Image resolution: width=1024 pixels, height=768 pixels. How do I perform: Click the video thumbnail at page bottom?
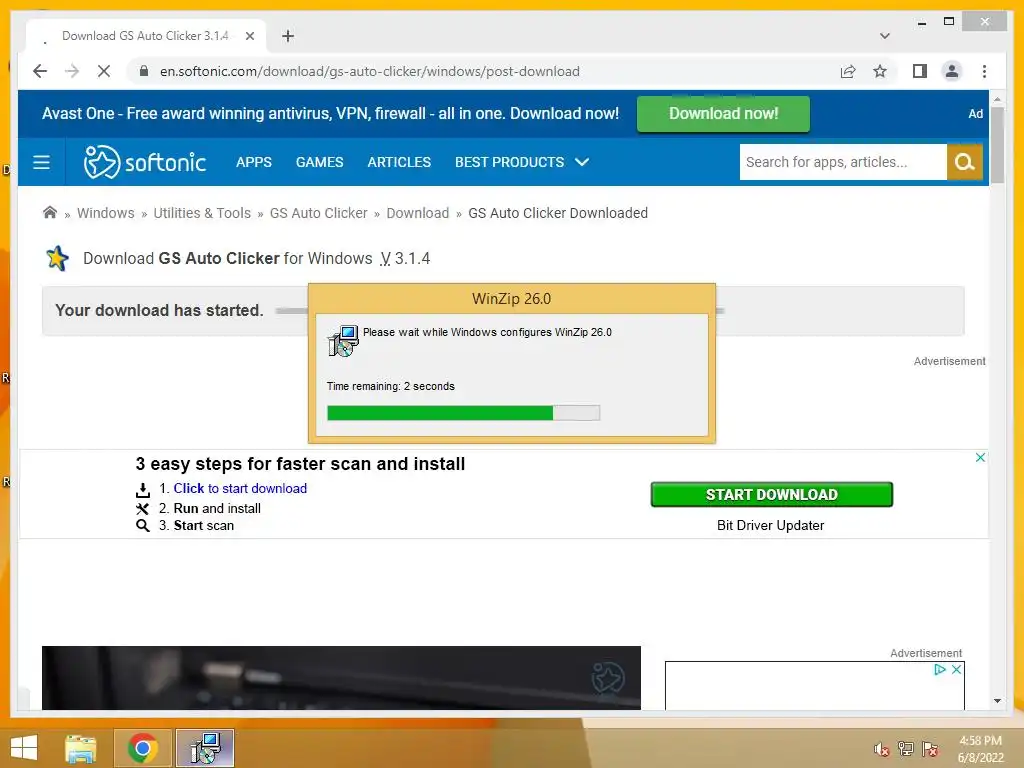[341, 678]
